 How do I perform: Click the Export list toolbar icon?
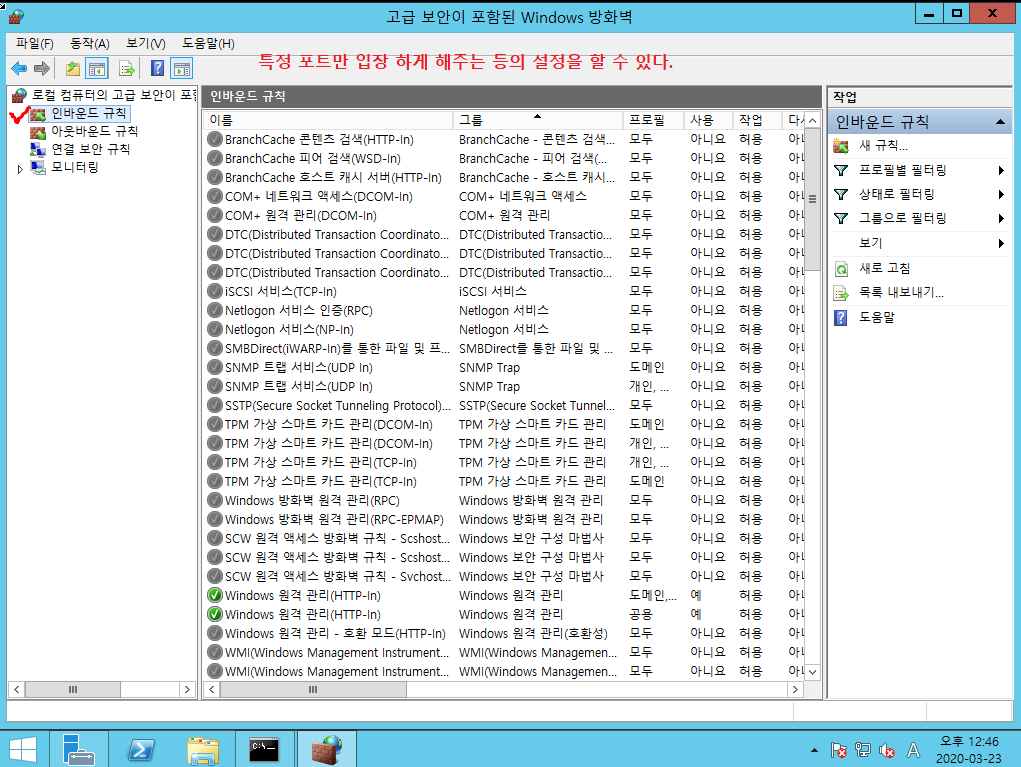126,68
